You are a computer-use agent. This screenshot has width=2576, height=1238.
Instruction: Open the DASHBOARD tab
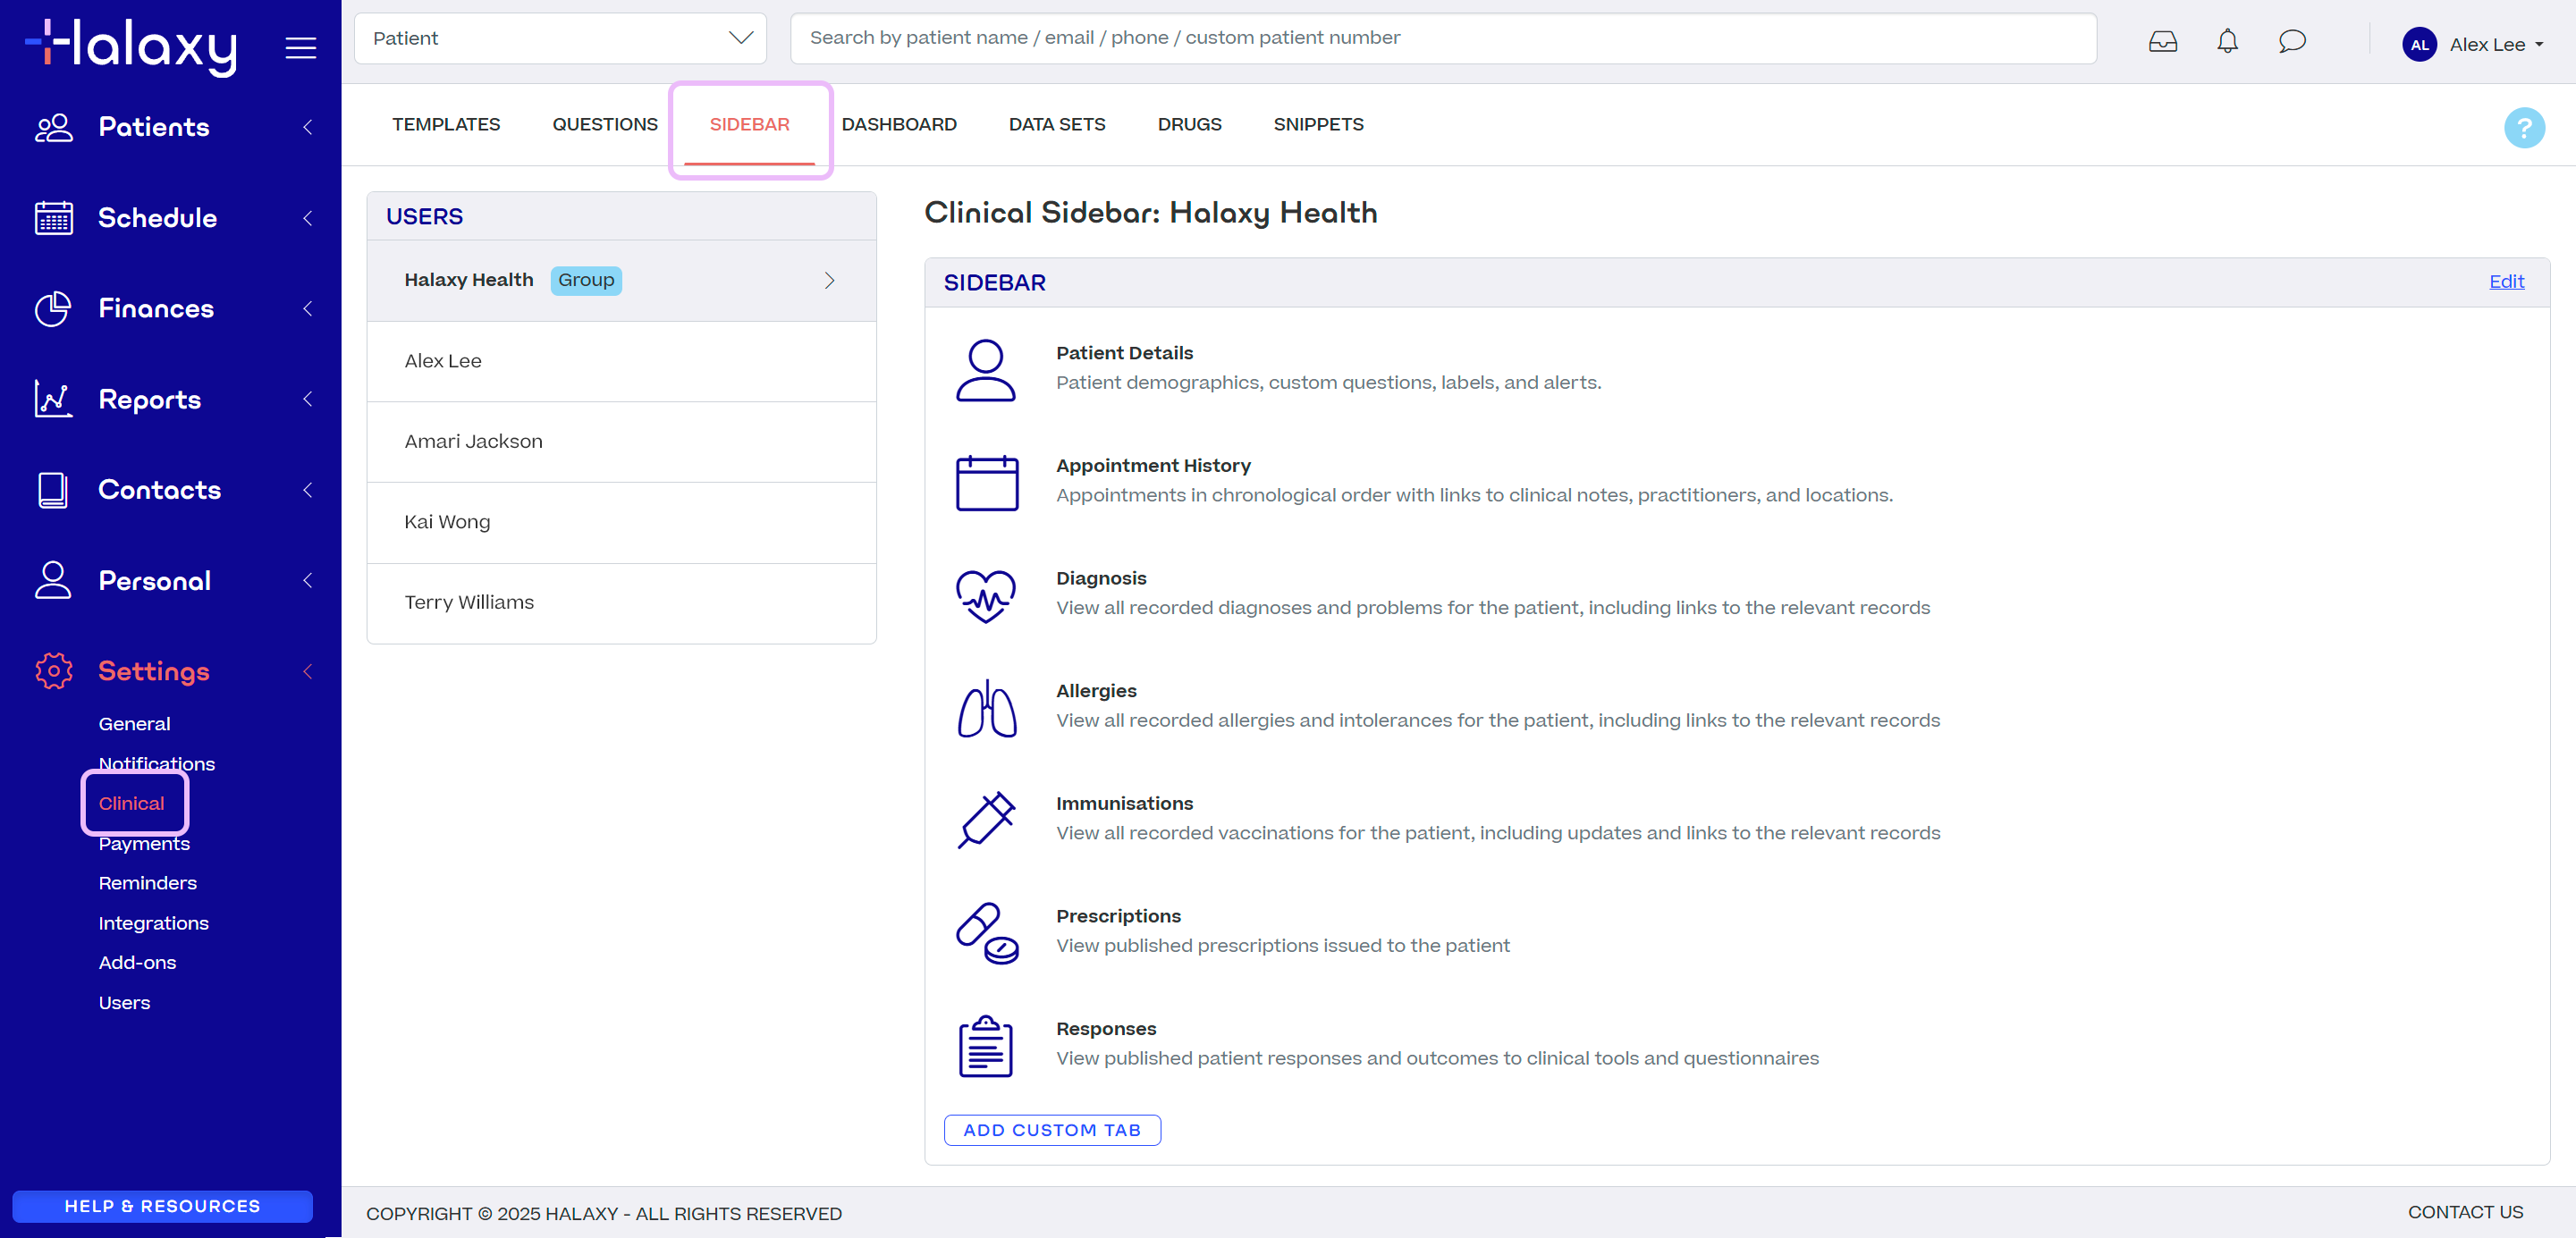click(x=898, y=124)
